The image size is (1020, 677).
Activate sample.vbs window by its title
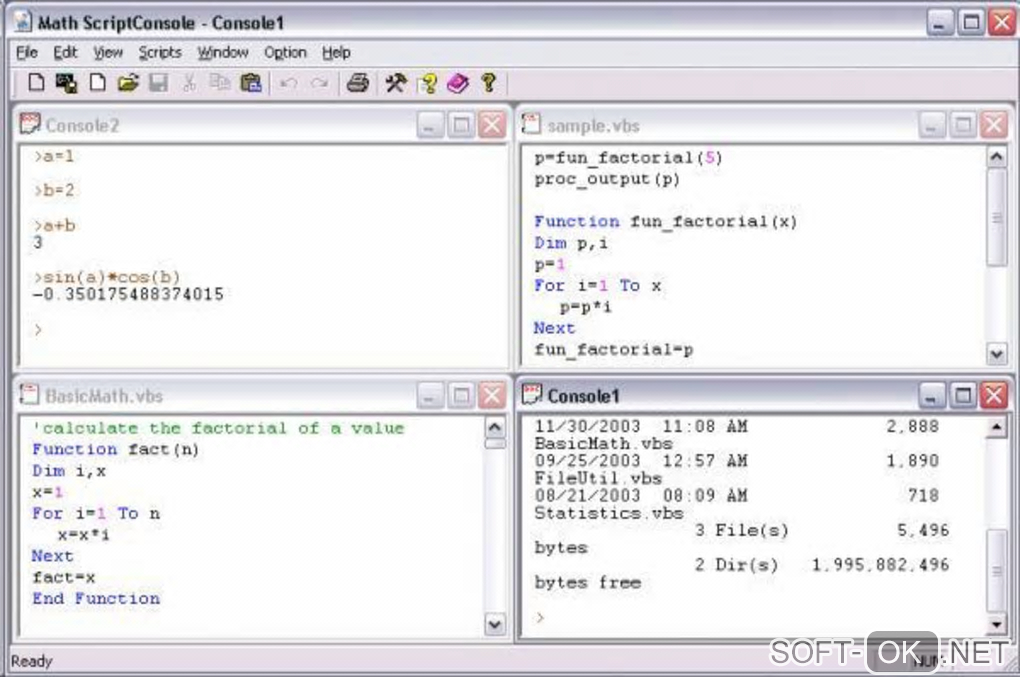pos(593,126)
